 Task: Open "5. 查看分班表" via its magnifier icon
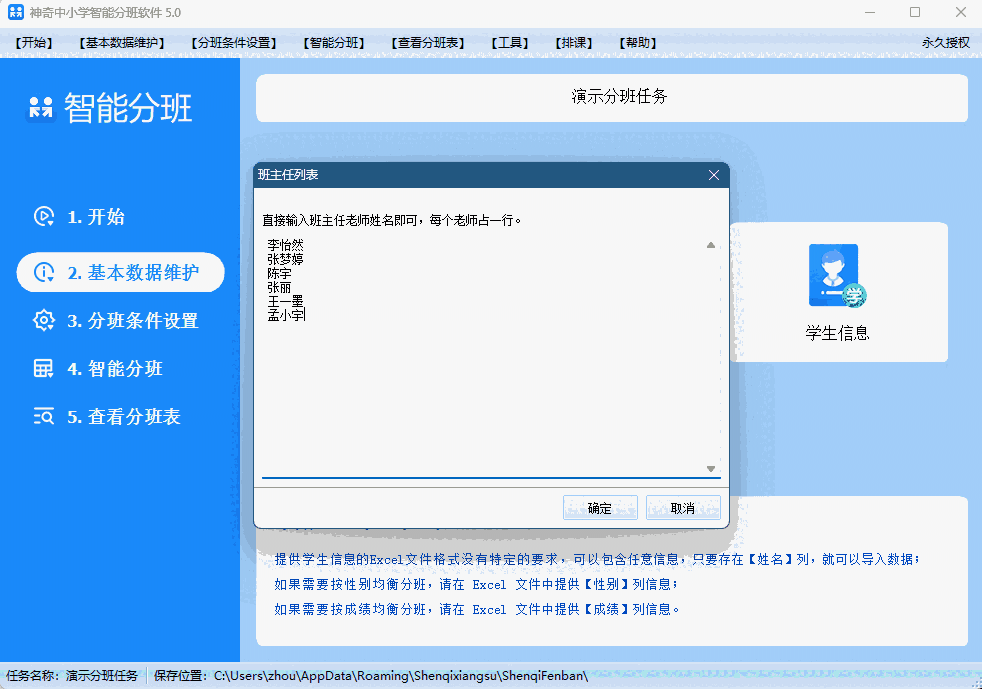43,417
